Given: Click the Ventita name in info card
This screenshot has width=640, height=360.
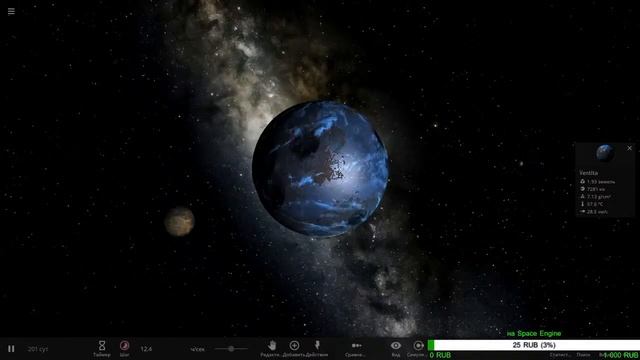Looking at the screenshot, I should point(588,173).
